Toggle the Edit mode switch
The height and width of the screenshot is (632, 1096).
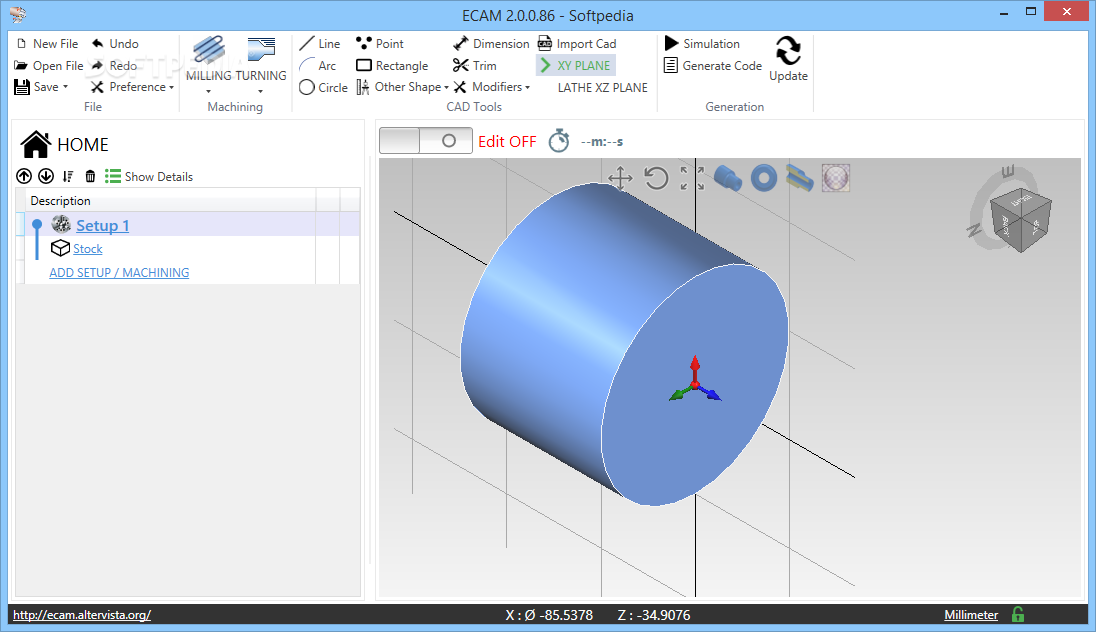click(426, 141)
